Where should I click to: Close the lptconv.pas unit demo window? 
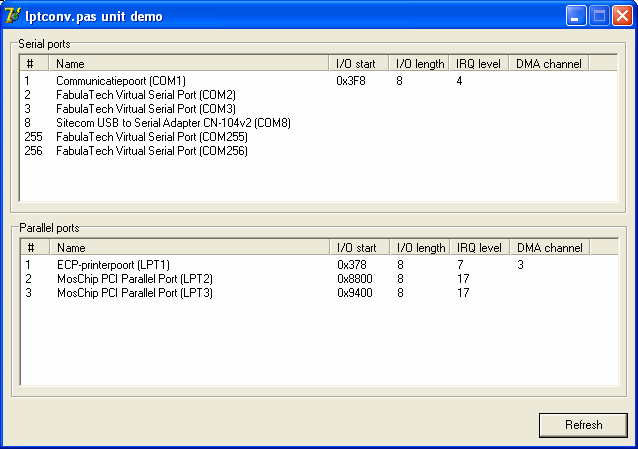623,16
